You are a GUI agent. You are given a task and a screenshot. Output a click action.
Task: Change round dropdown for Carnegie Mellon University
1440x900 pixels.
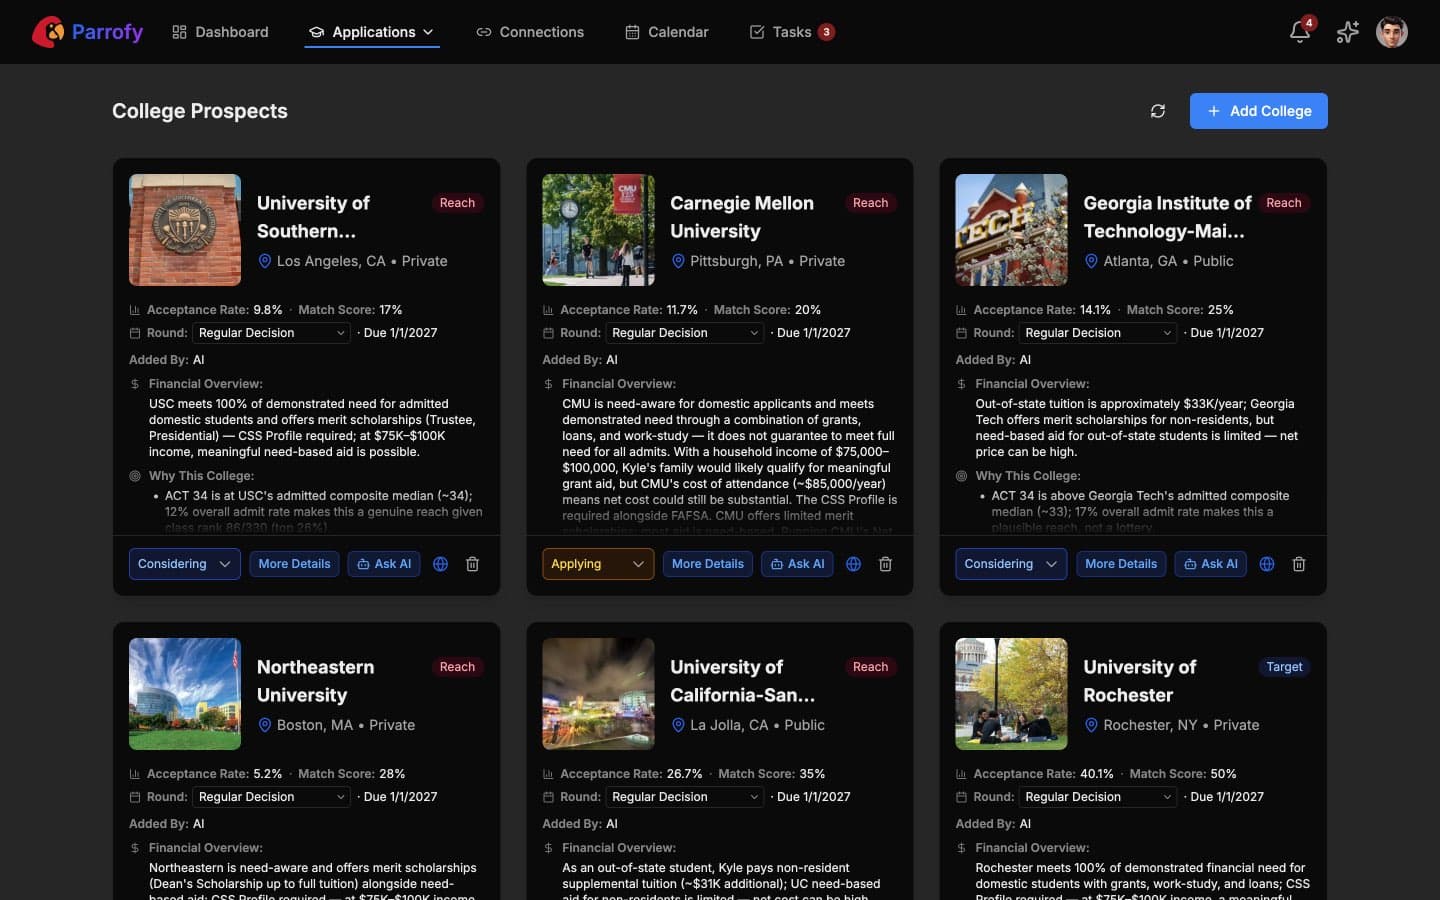click(x=685, y=333)
